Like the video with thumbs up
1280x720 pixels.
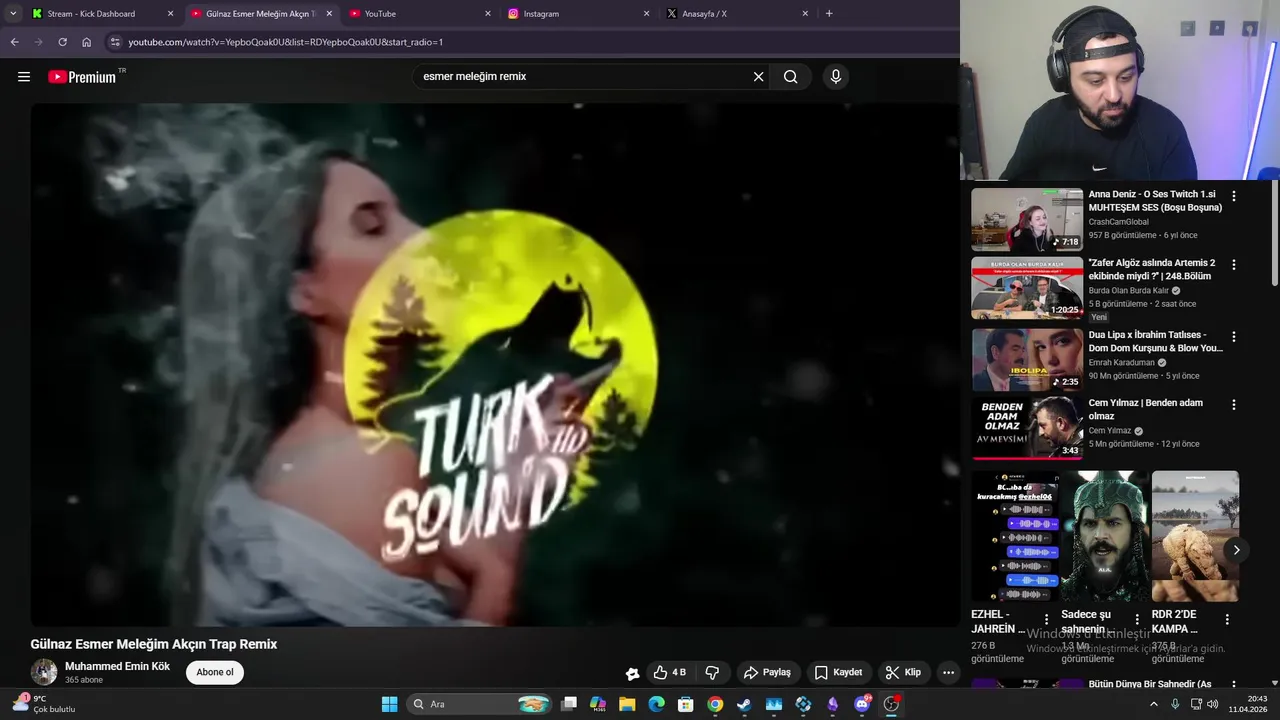click(670, 673)
